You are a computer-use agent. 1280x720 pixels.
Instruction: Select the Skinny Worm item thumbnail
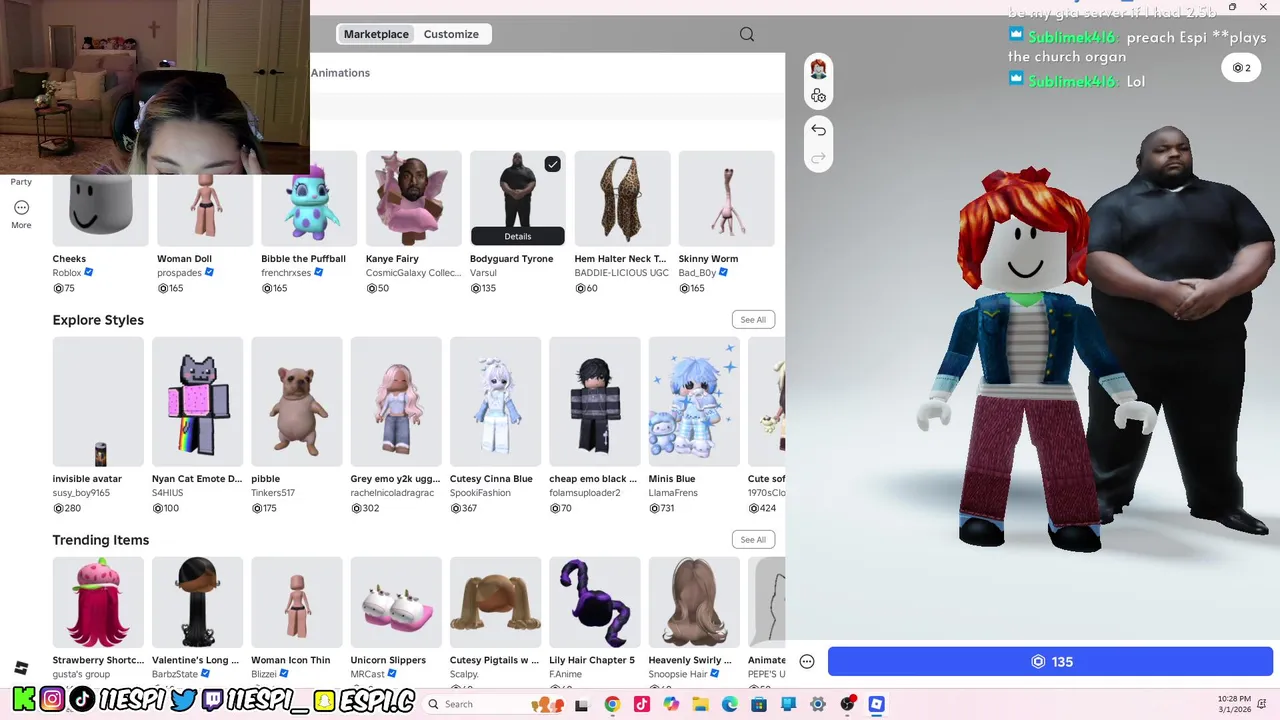click(x=726, y=198)
